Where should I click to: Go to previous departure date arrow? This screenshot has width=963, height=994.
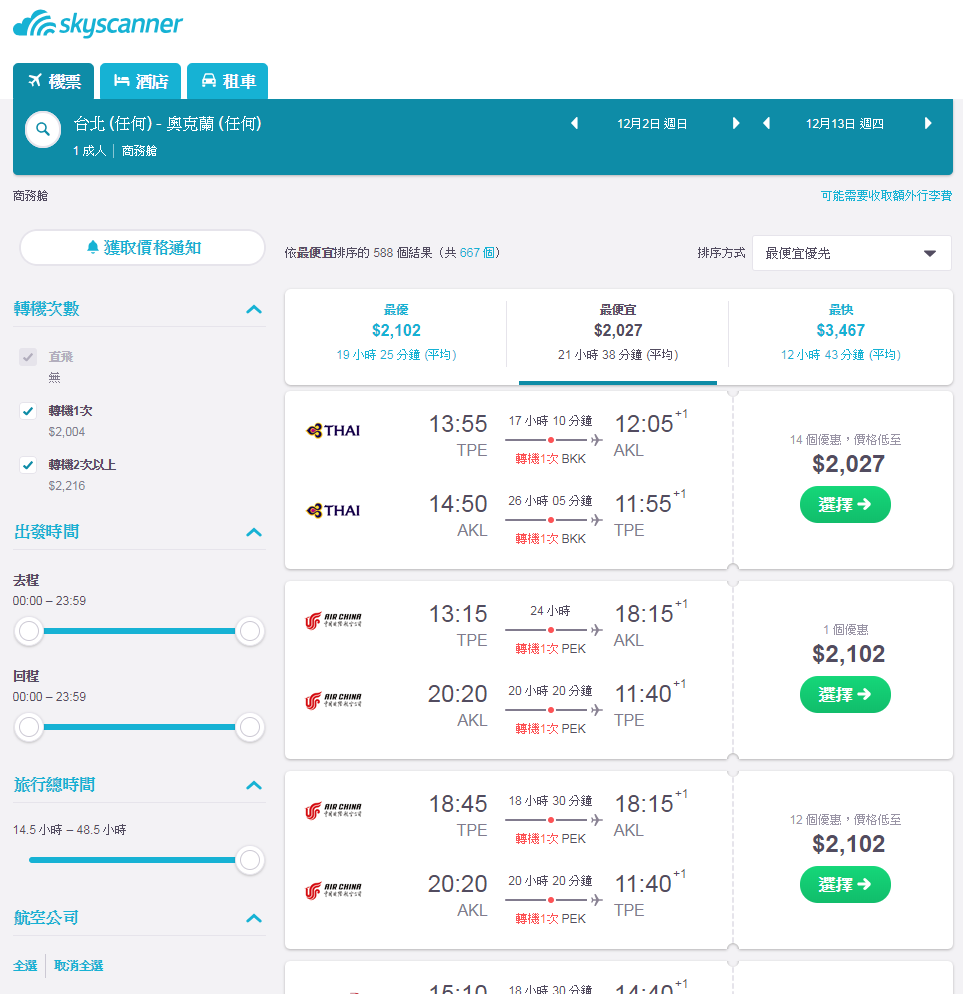[574, 123]
